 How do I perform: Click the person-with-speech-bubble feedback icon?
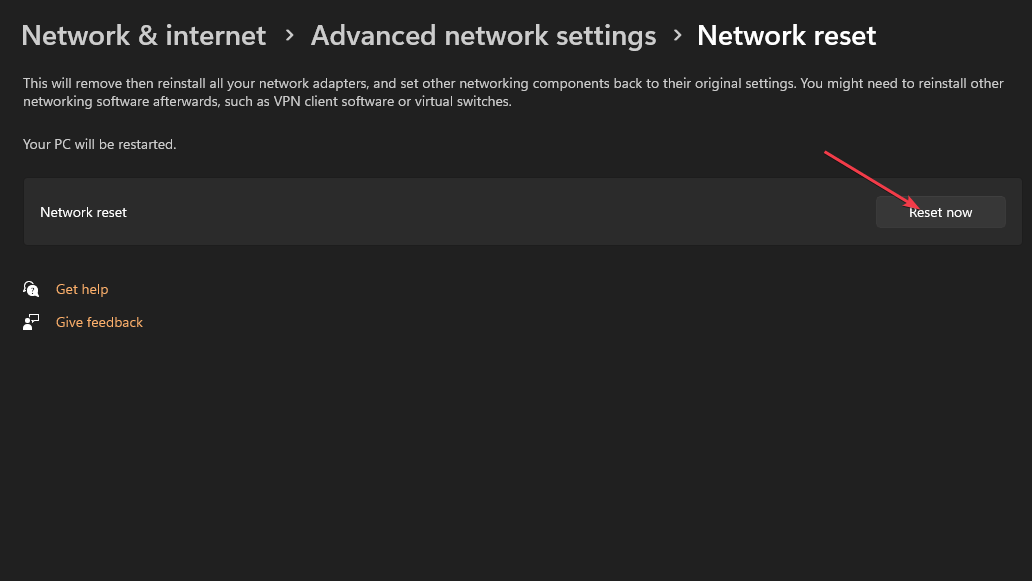click(31, 321)
